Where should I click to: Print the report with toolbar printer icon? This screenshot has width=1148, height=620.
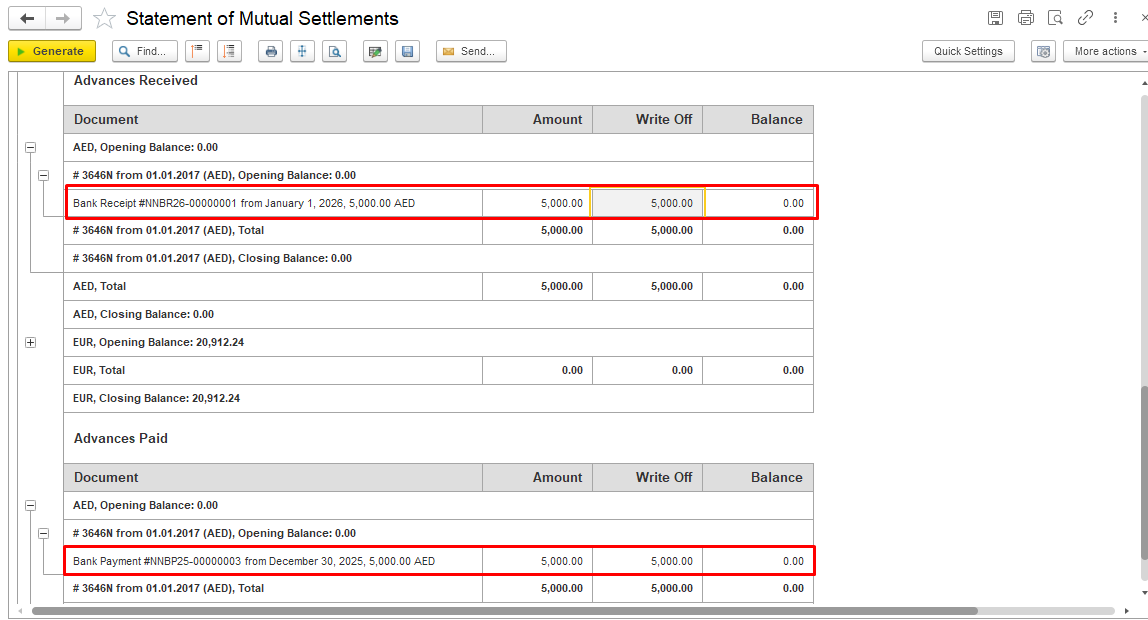point(271,51)
